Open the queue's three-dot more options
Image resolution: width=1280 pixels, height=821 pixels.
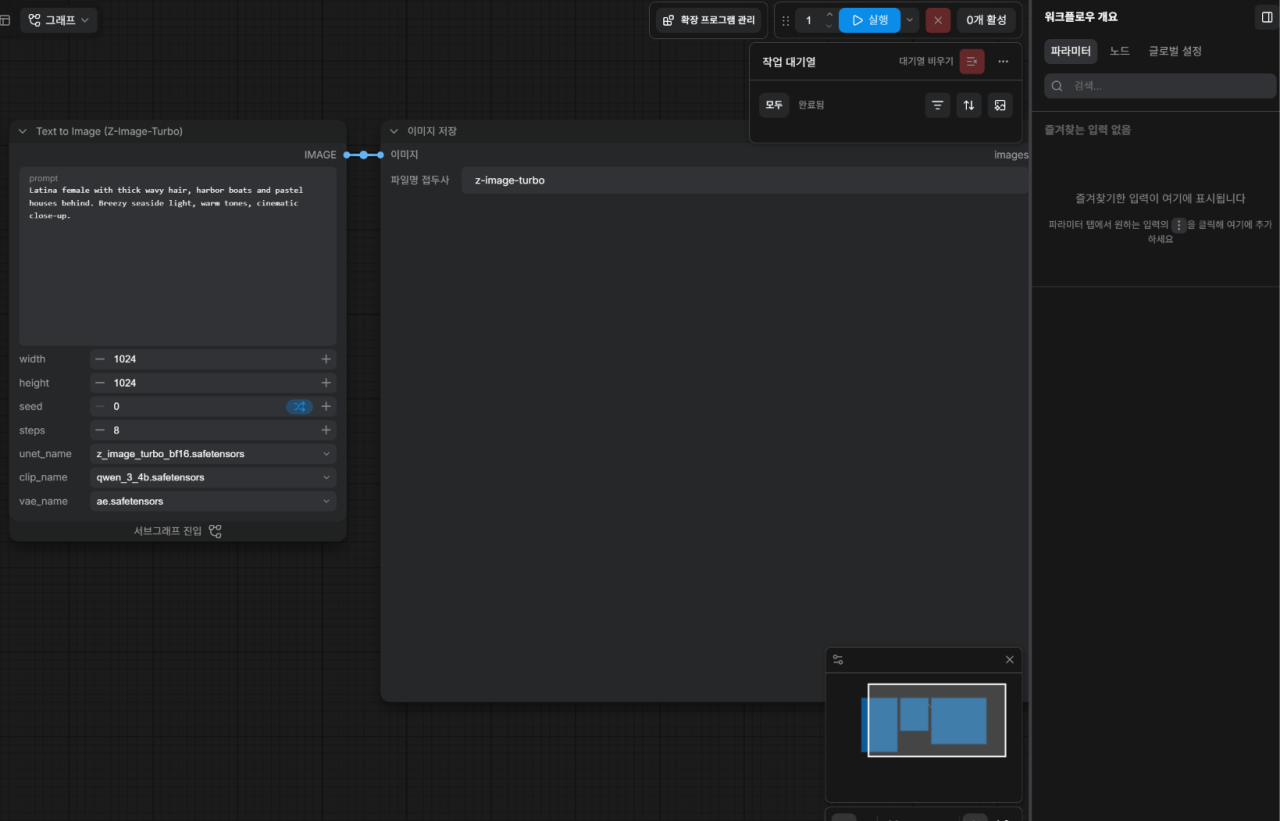coord(1003,62)
